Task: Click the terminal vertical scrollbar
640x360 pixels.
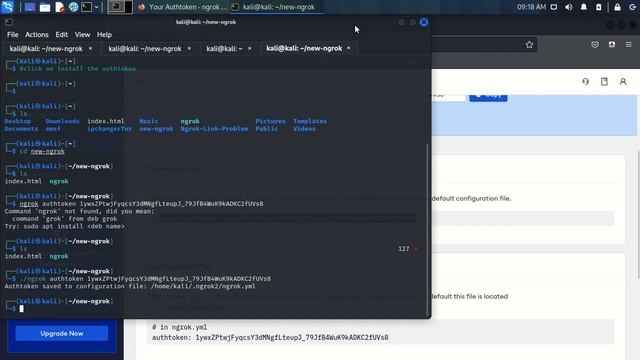Action: 428,229
